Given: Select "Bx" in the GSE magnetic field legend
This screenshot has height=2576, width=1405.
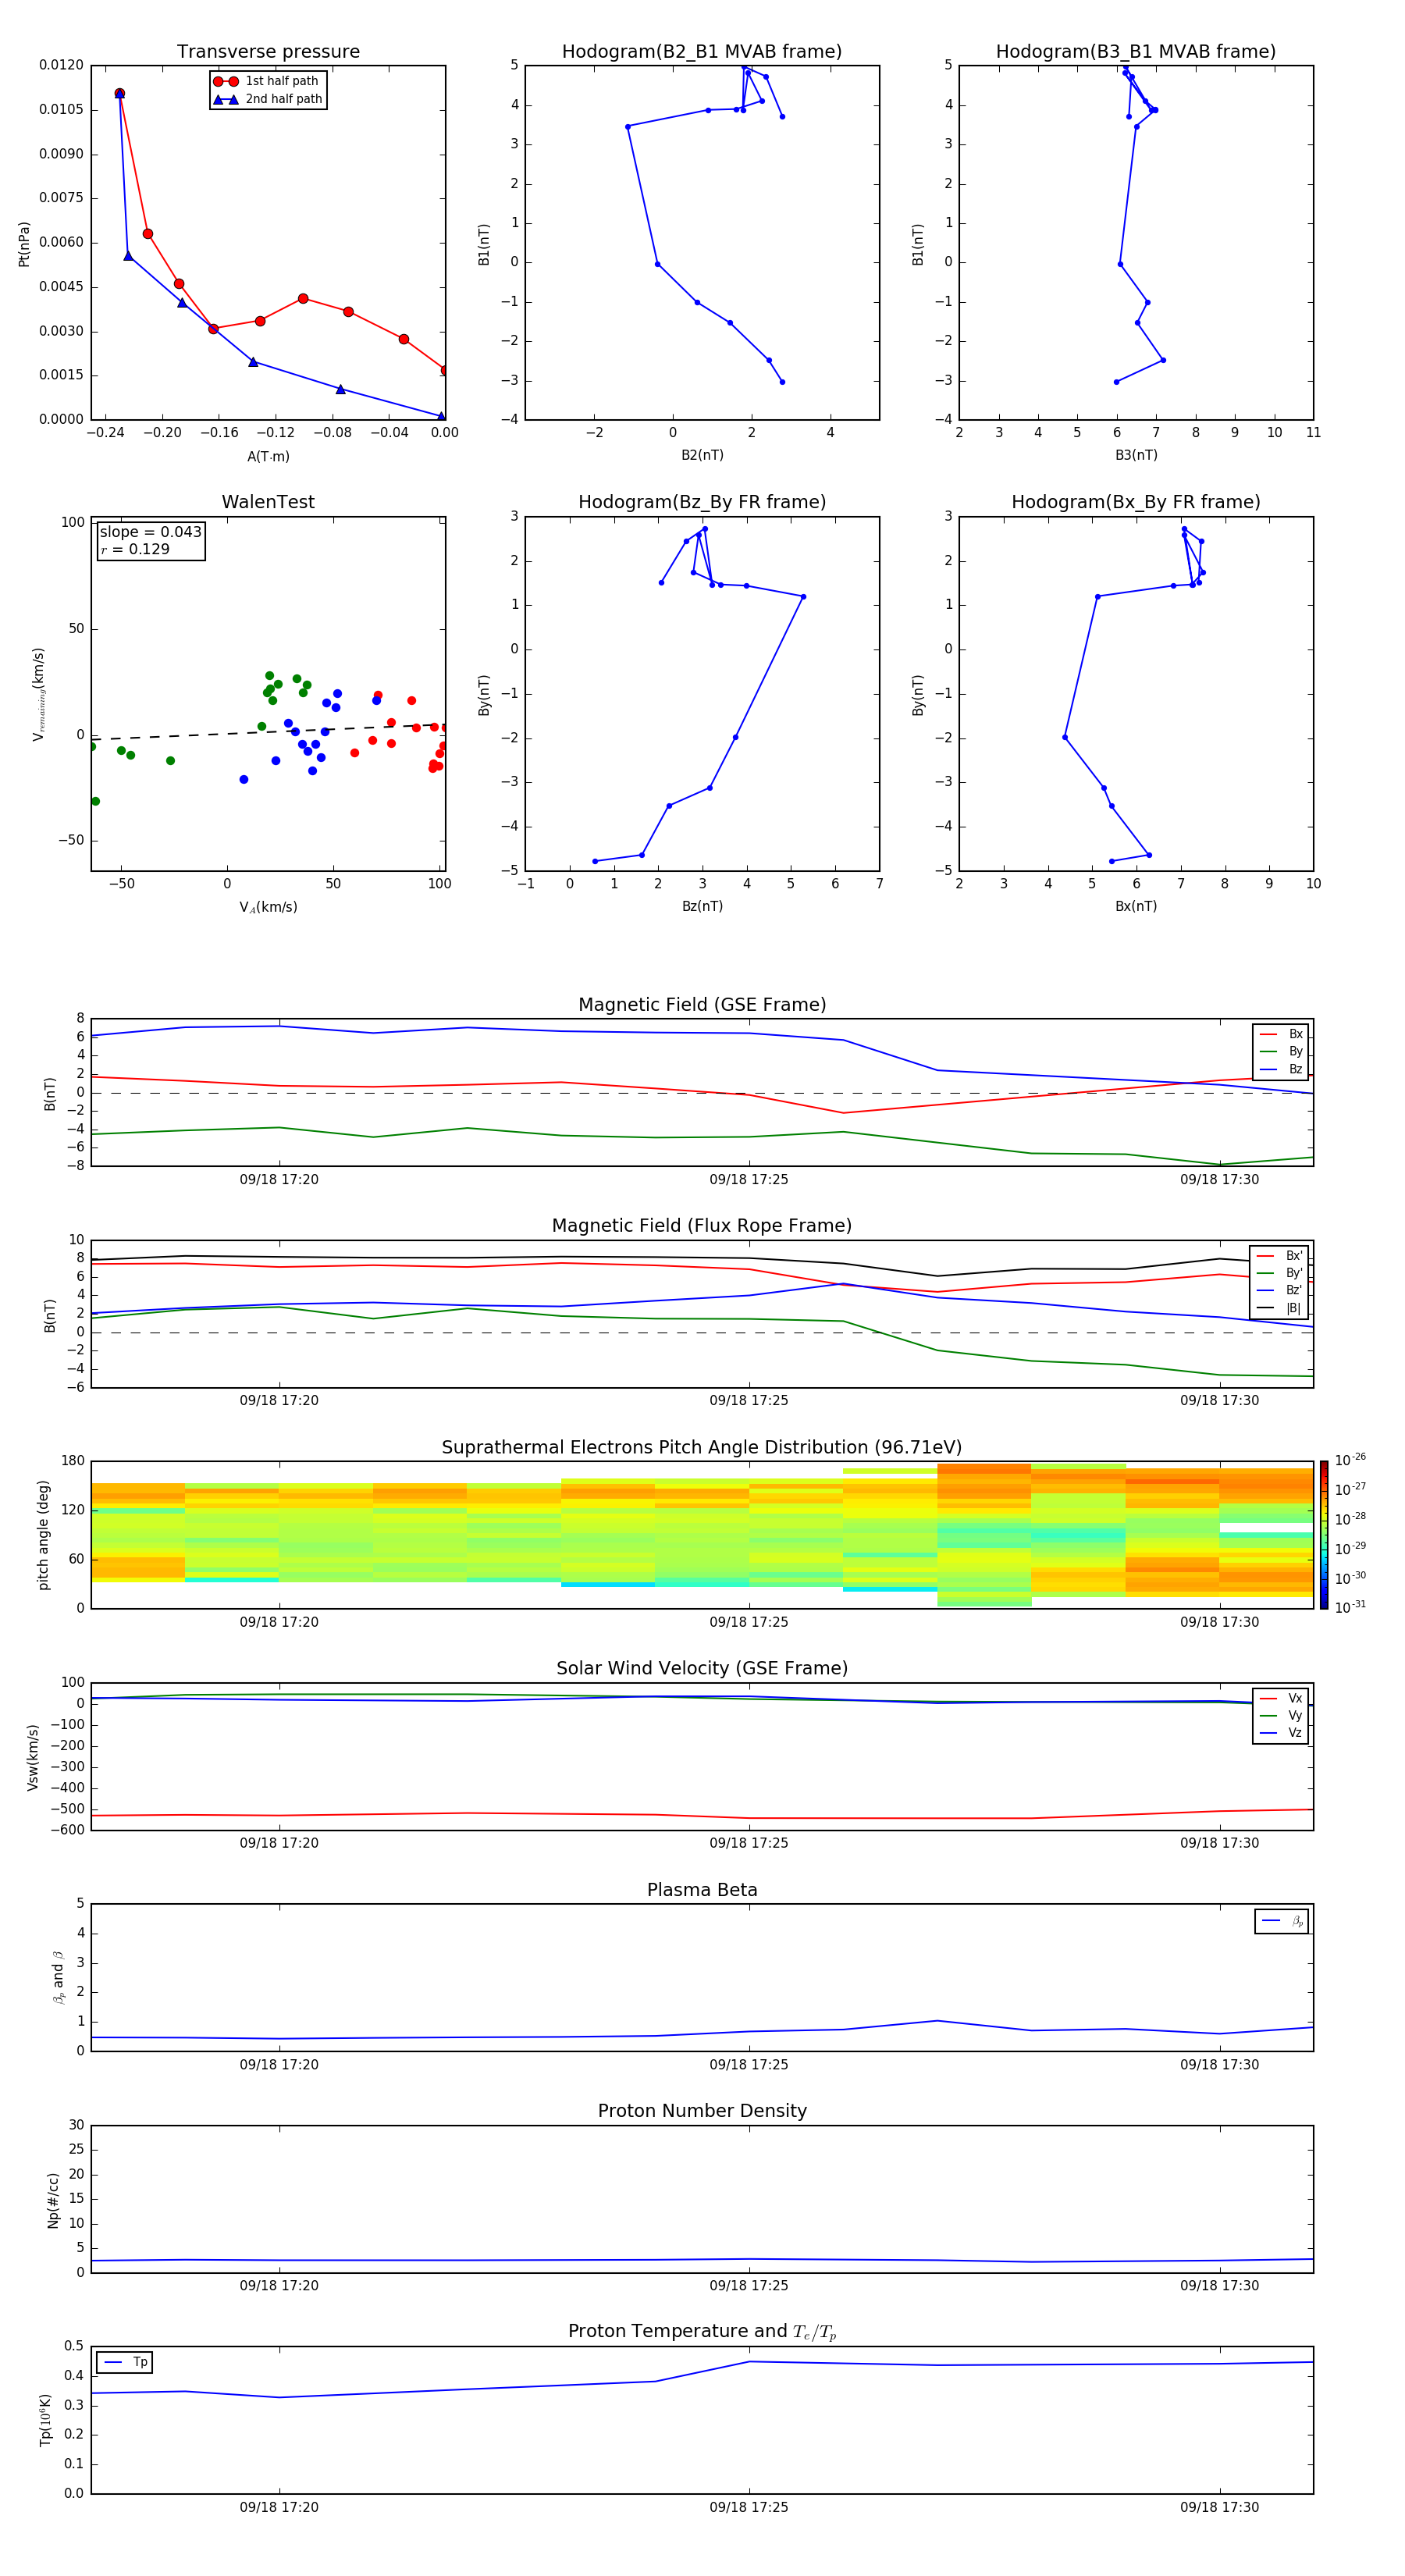Looking at the screenshot, I should [1281, 1034].
